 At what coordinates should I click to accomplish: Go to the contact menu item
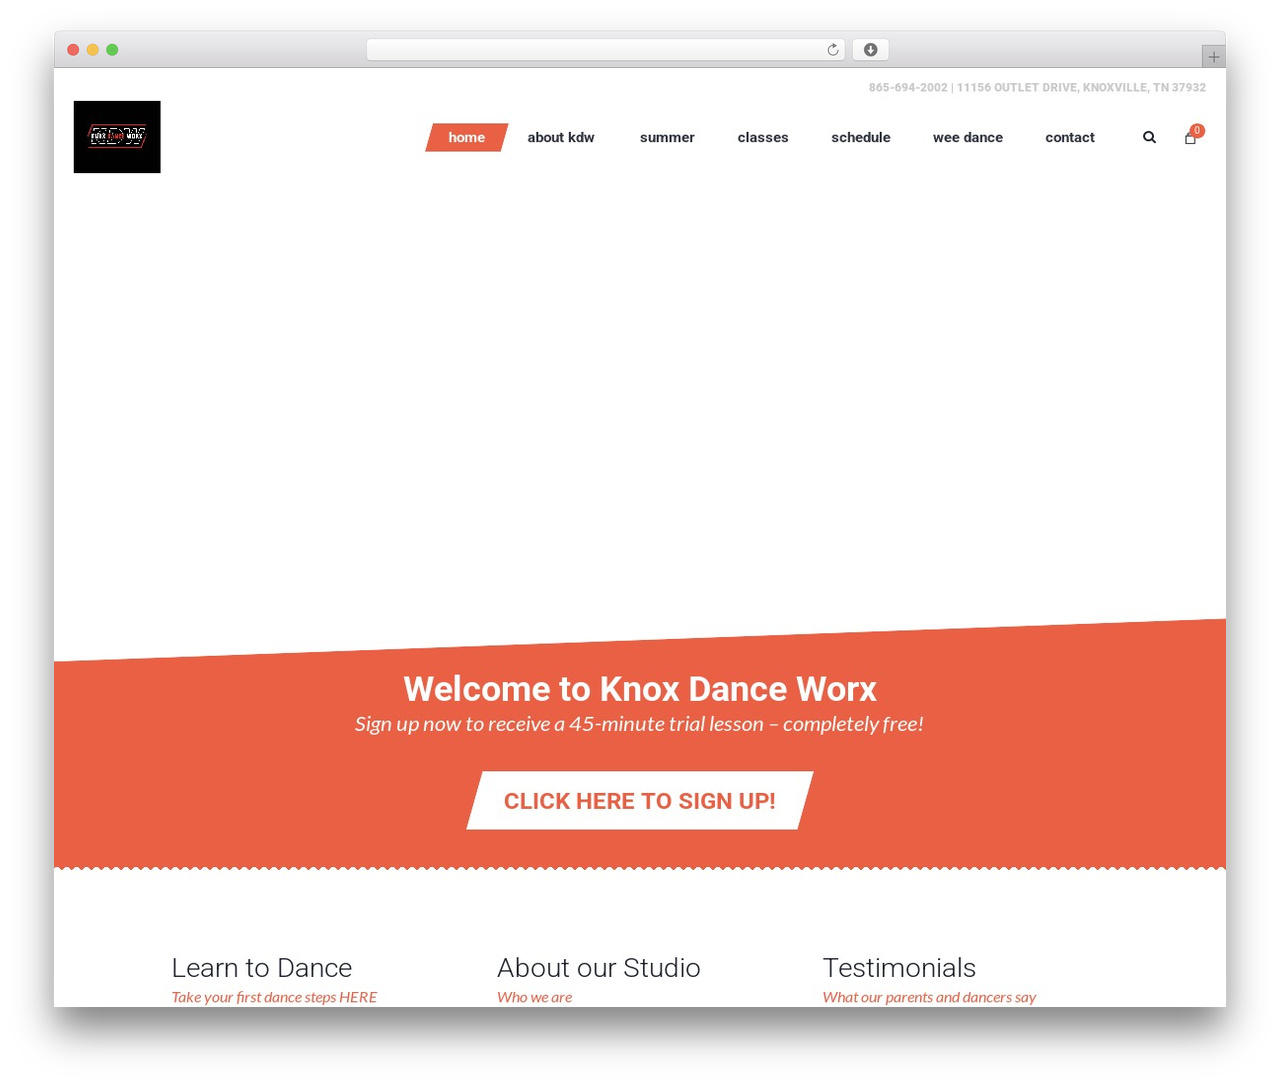point(1070,138)
